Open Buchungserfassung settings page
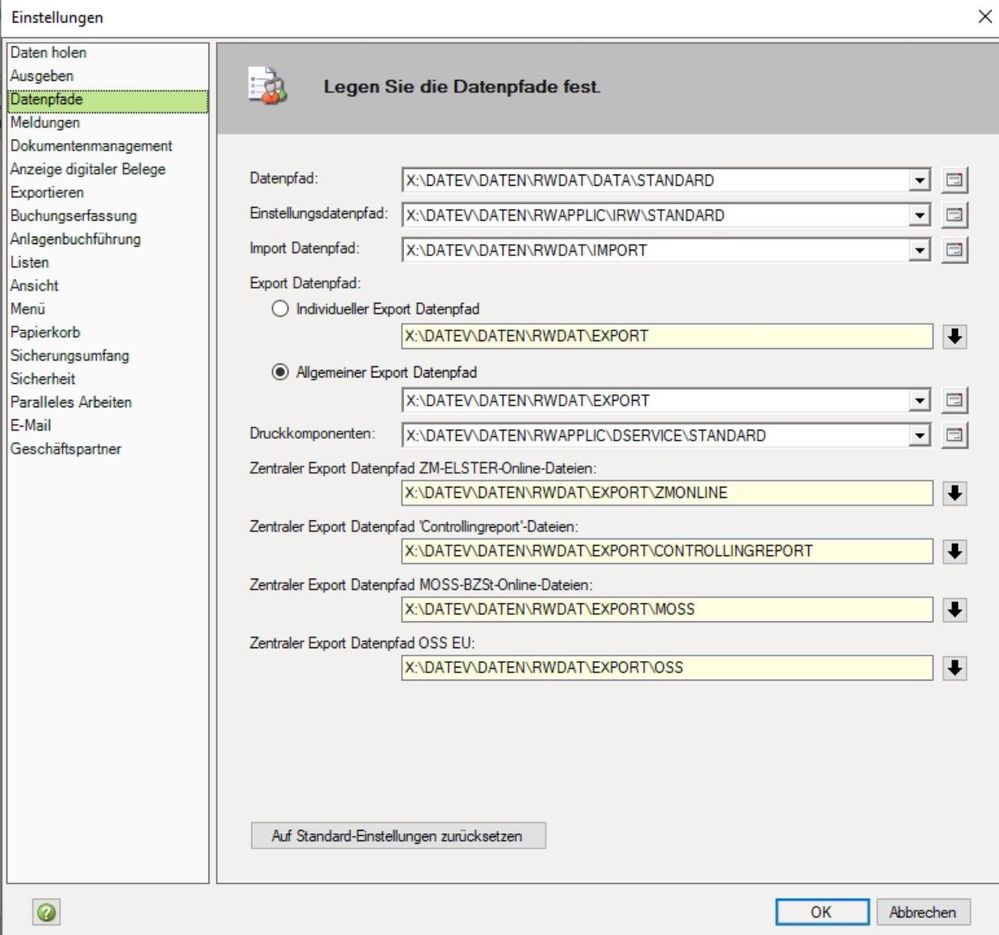This screenshot has height=935, width=999. tap(108, 217)
